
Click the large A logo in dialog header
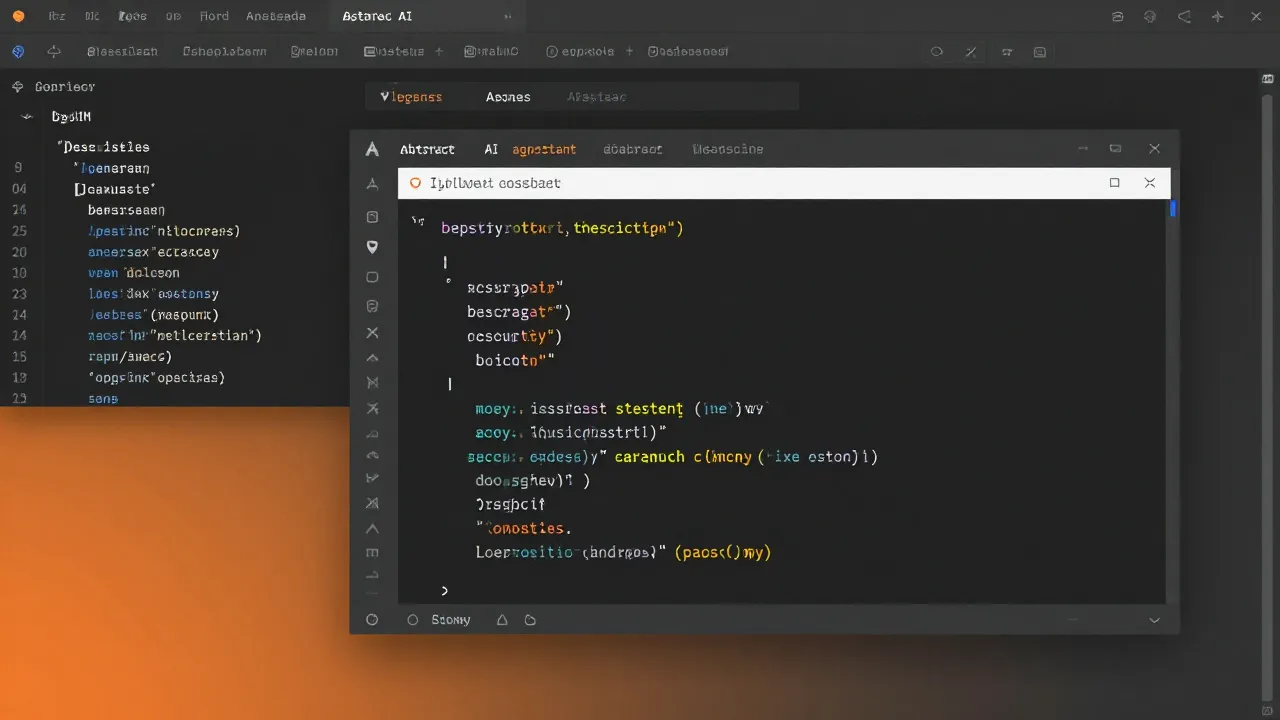click(372, 149)
